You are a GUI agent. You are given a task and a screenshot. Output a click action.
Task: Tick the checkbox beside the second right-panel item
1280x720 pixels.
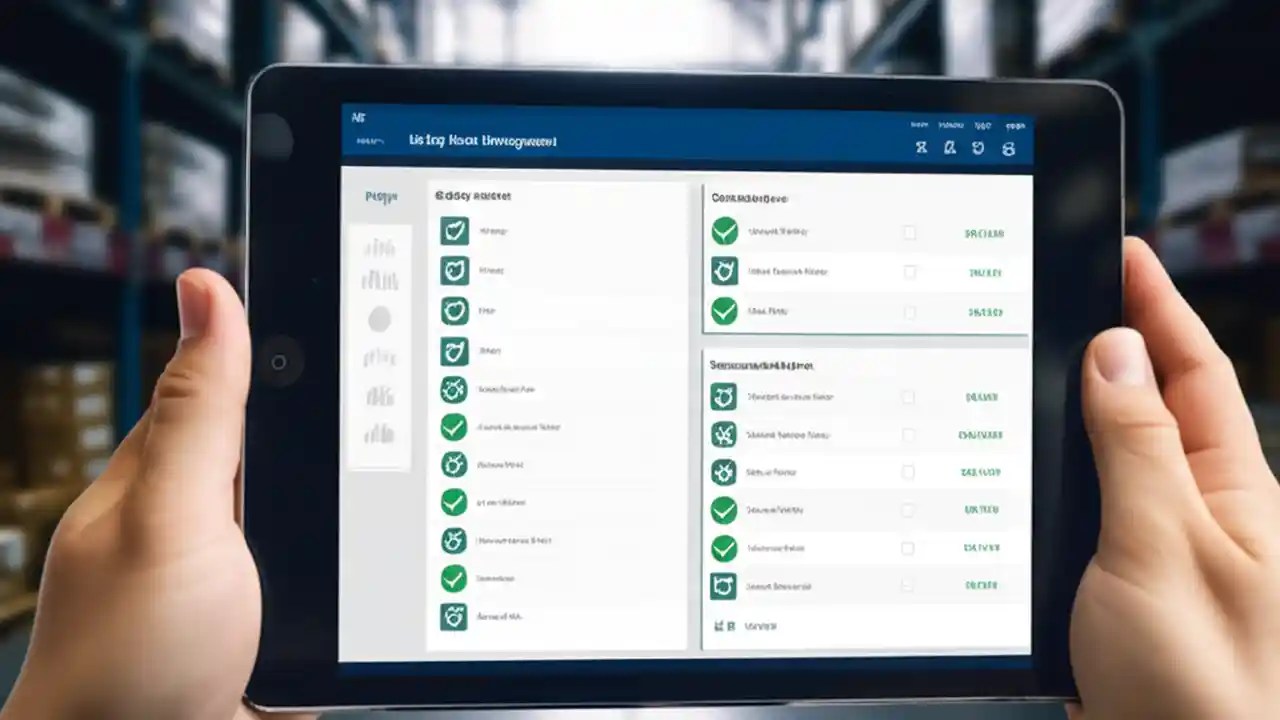pos(909,271)
